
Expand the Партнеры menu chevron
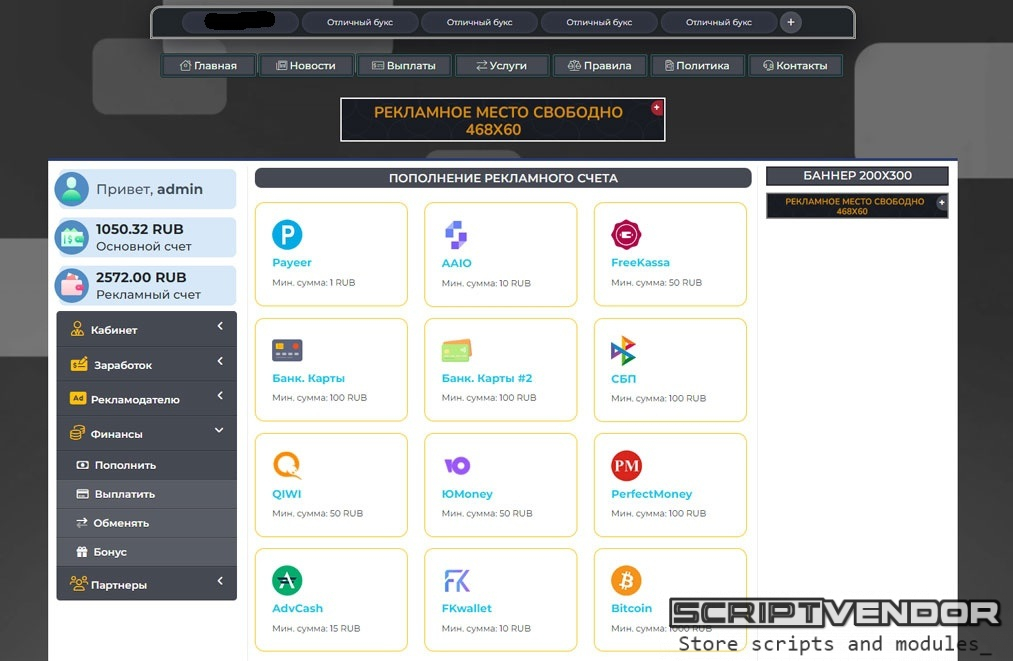click(220, 581)
